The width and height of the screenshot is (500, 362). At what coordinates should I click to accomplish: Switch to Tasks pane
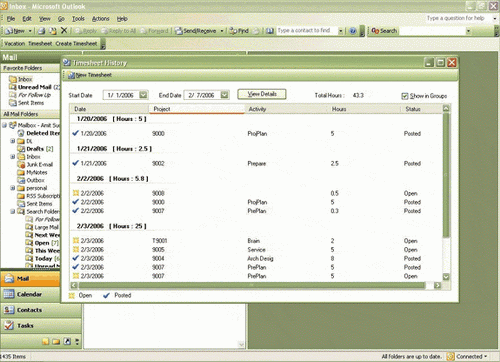41,325
